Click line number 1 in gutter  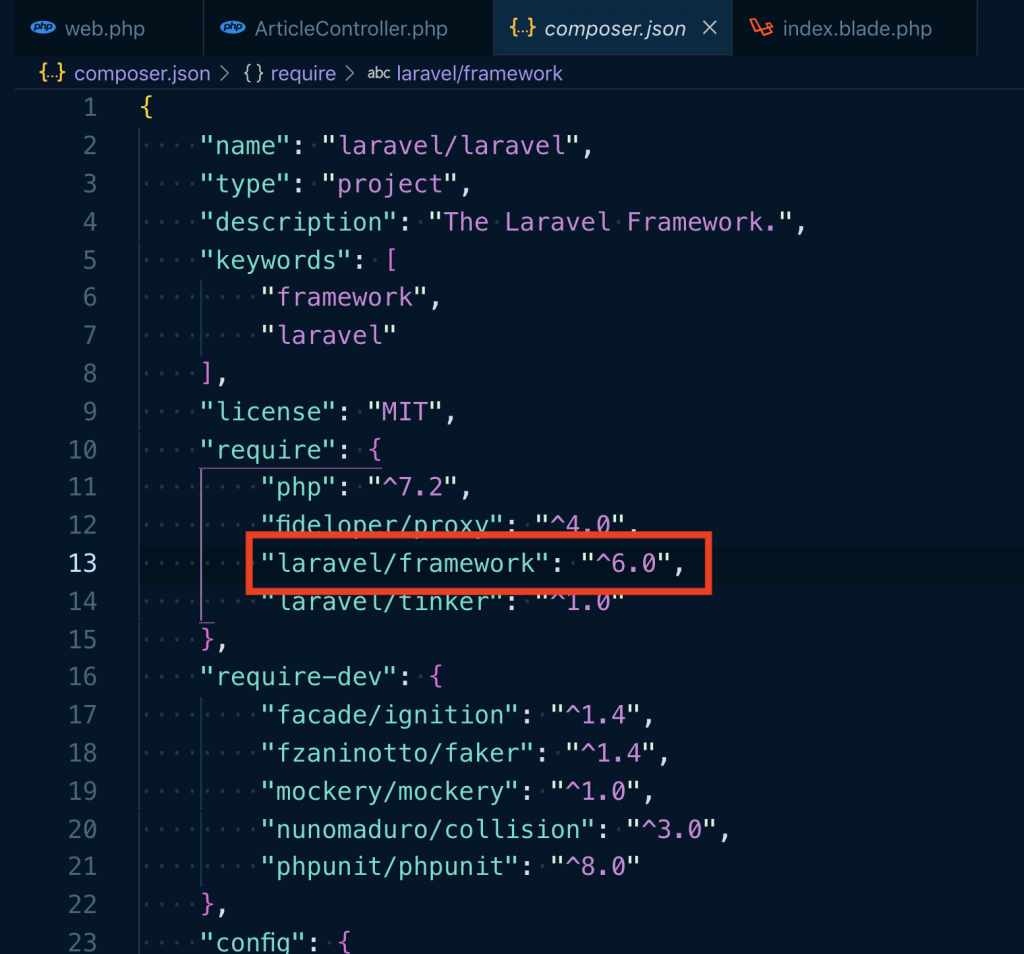click(x=90, y=108)
